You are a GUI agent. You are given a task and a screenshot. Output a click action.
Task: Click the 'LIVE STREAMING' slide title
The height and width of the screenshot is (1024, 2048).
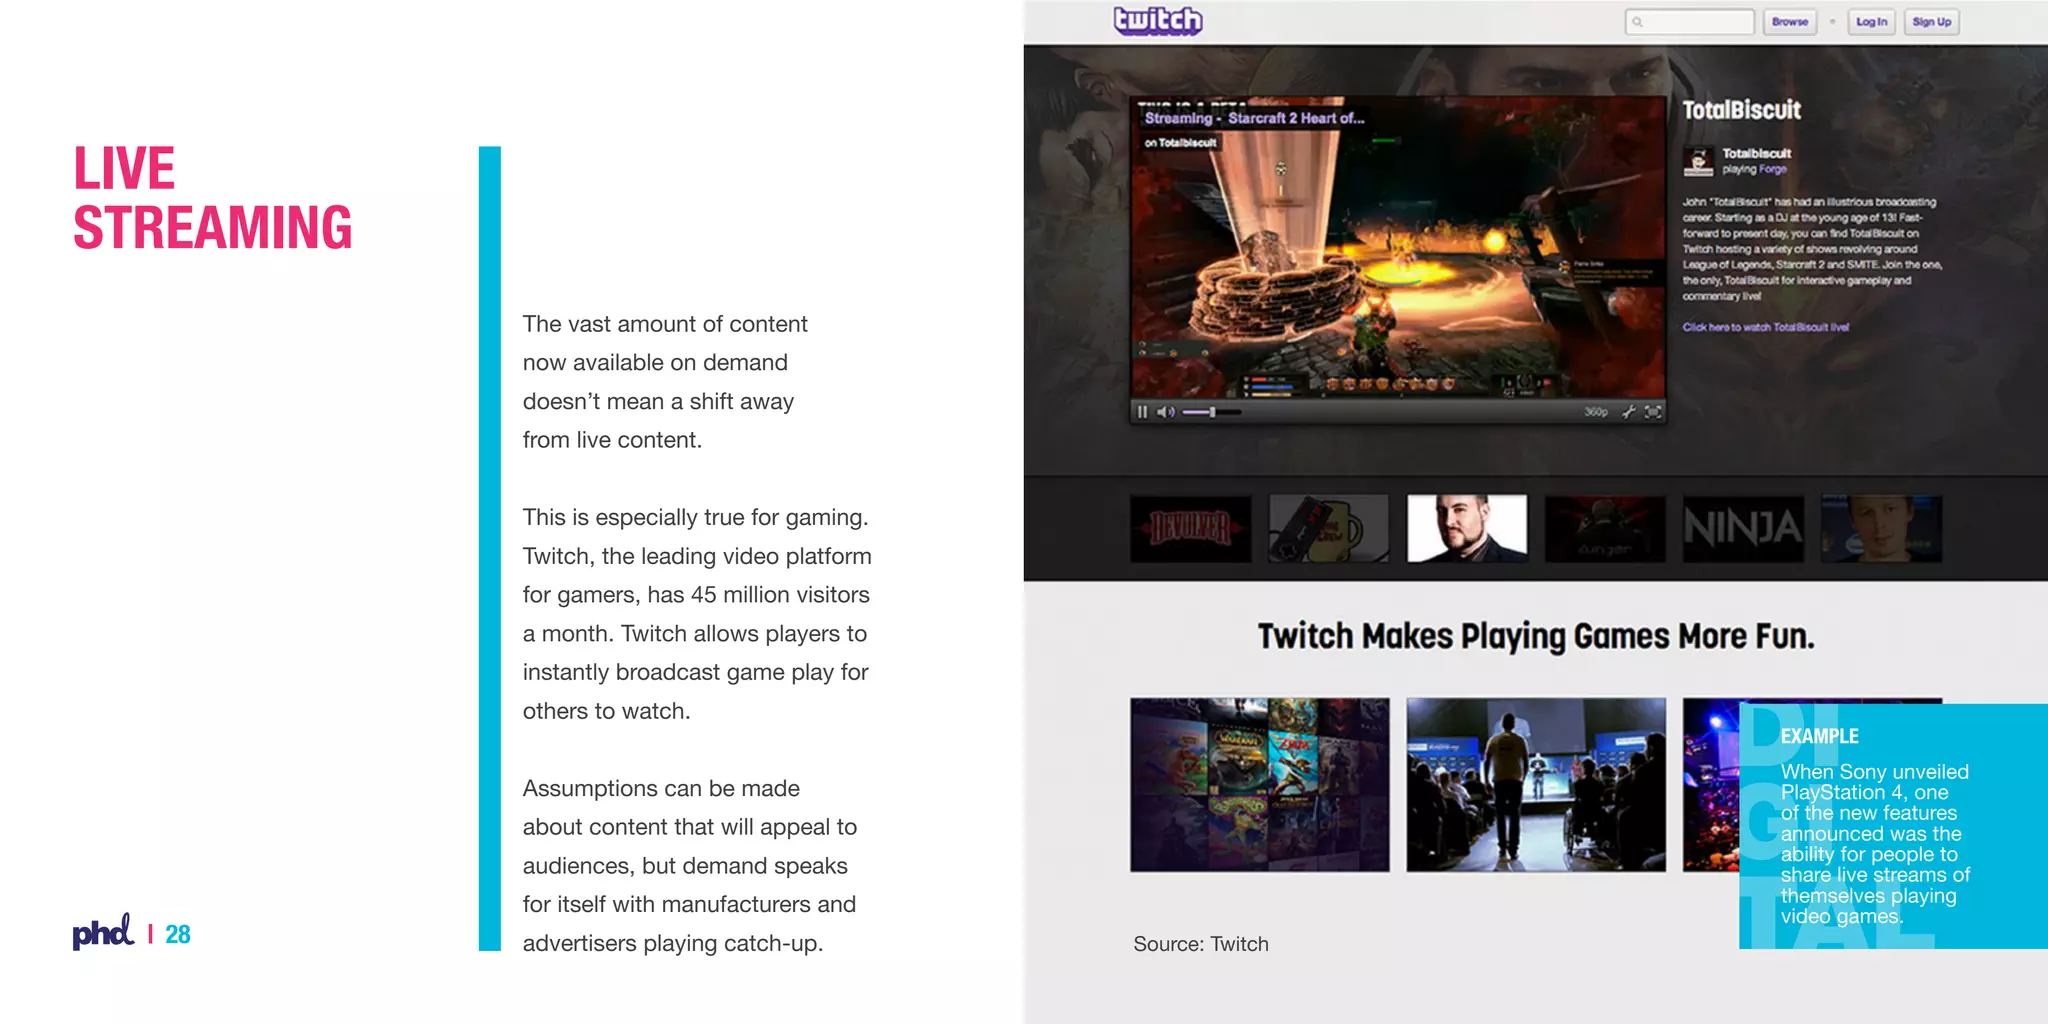213,197
